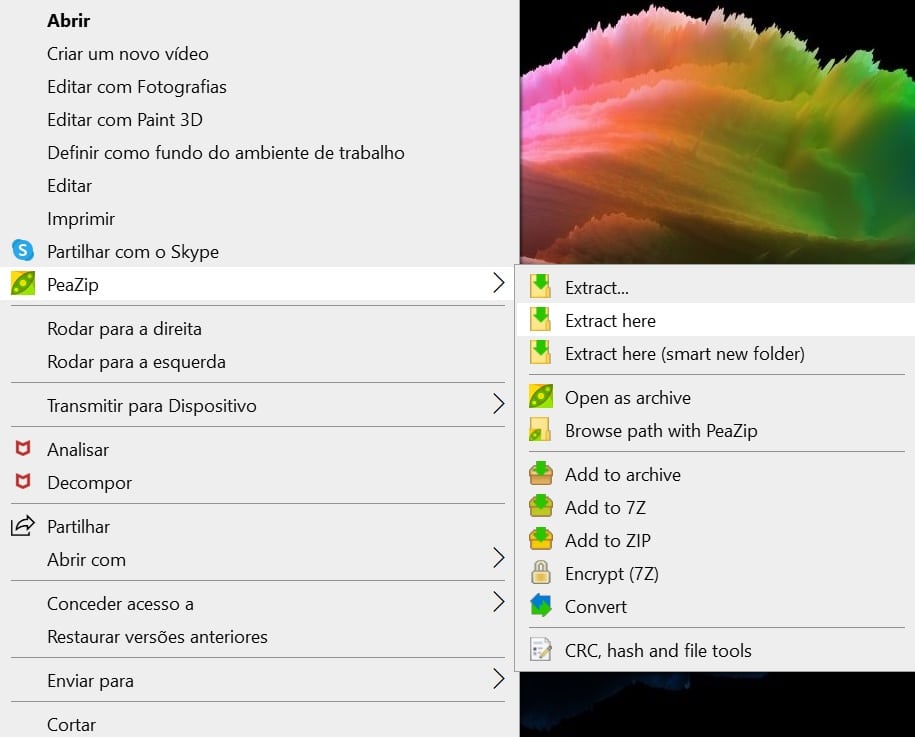Screen dimensions: 915x737
Task: Choose Editar com Fotografias
Action: coord(137,87)
